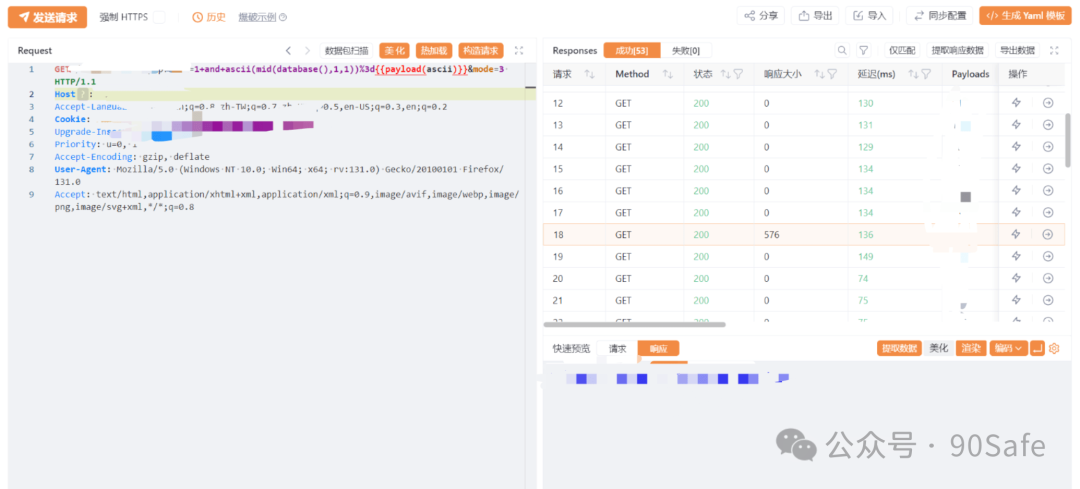Click the lightning icon in row 13

pyautogui.click(x=1015, y=125)
